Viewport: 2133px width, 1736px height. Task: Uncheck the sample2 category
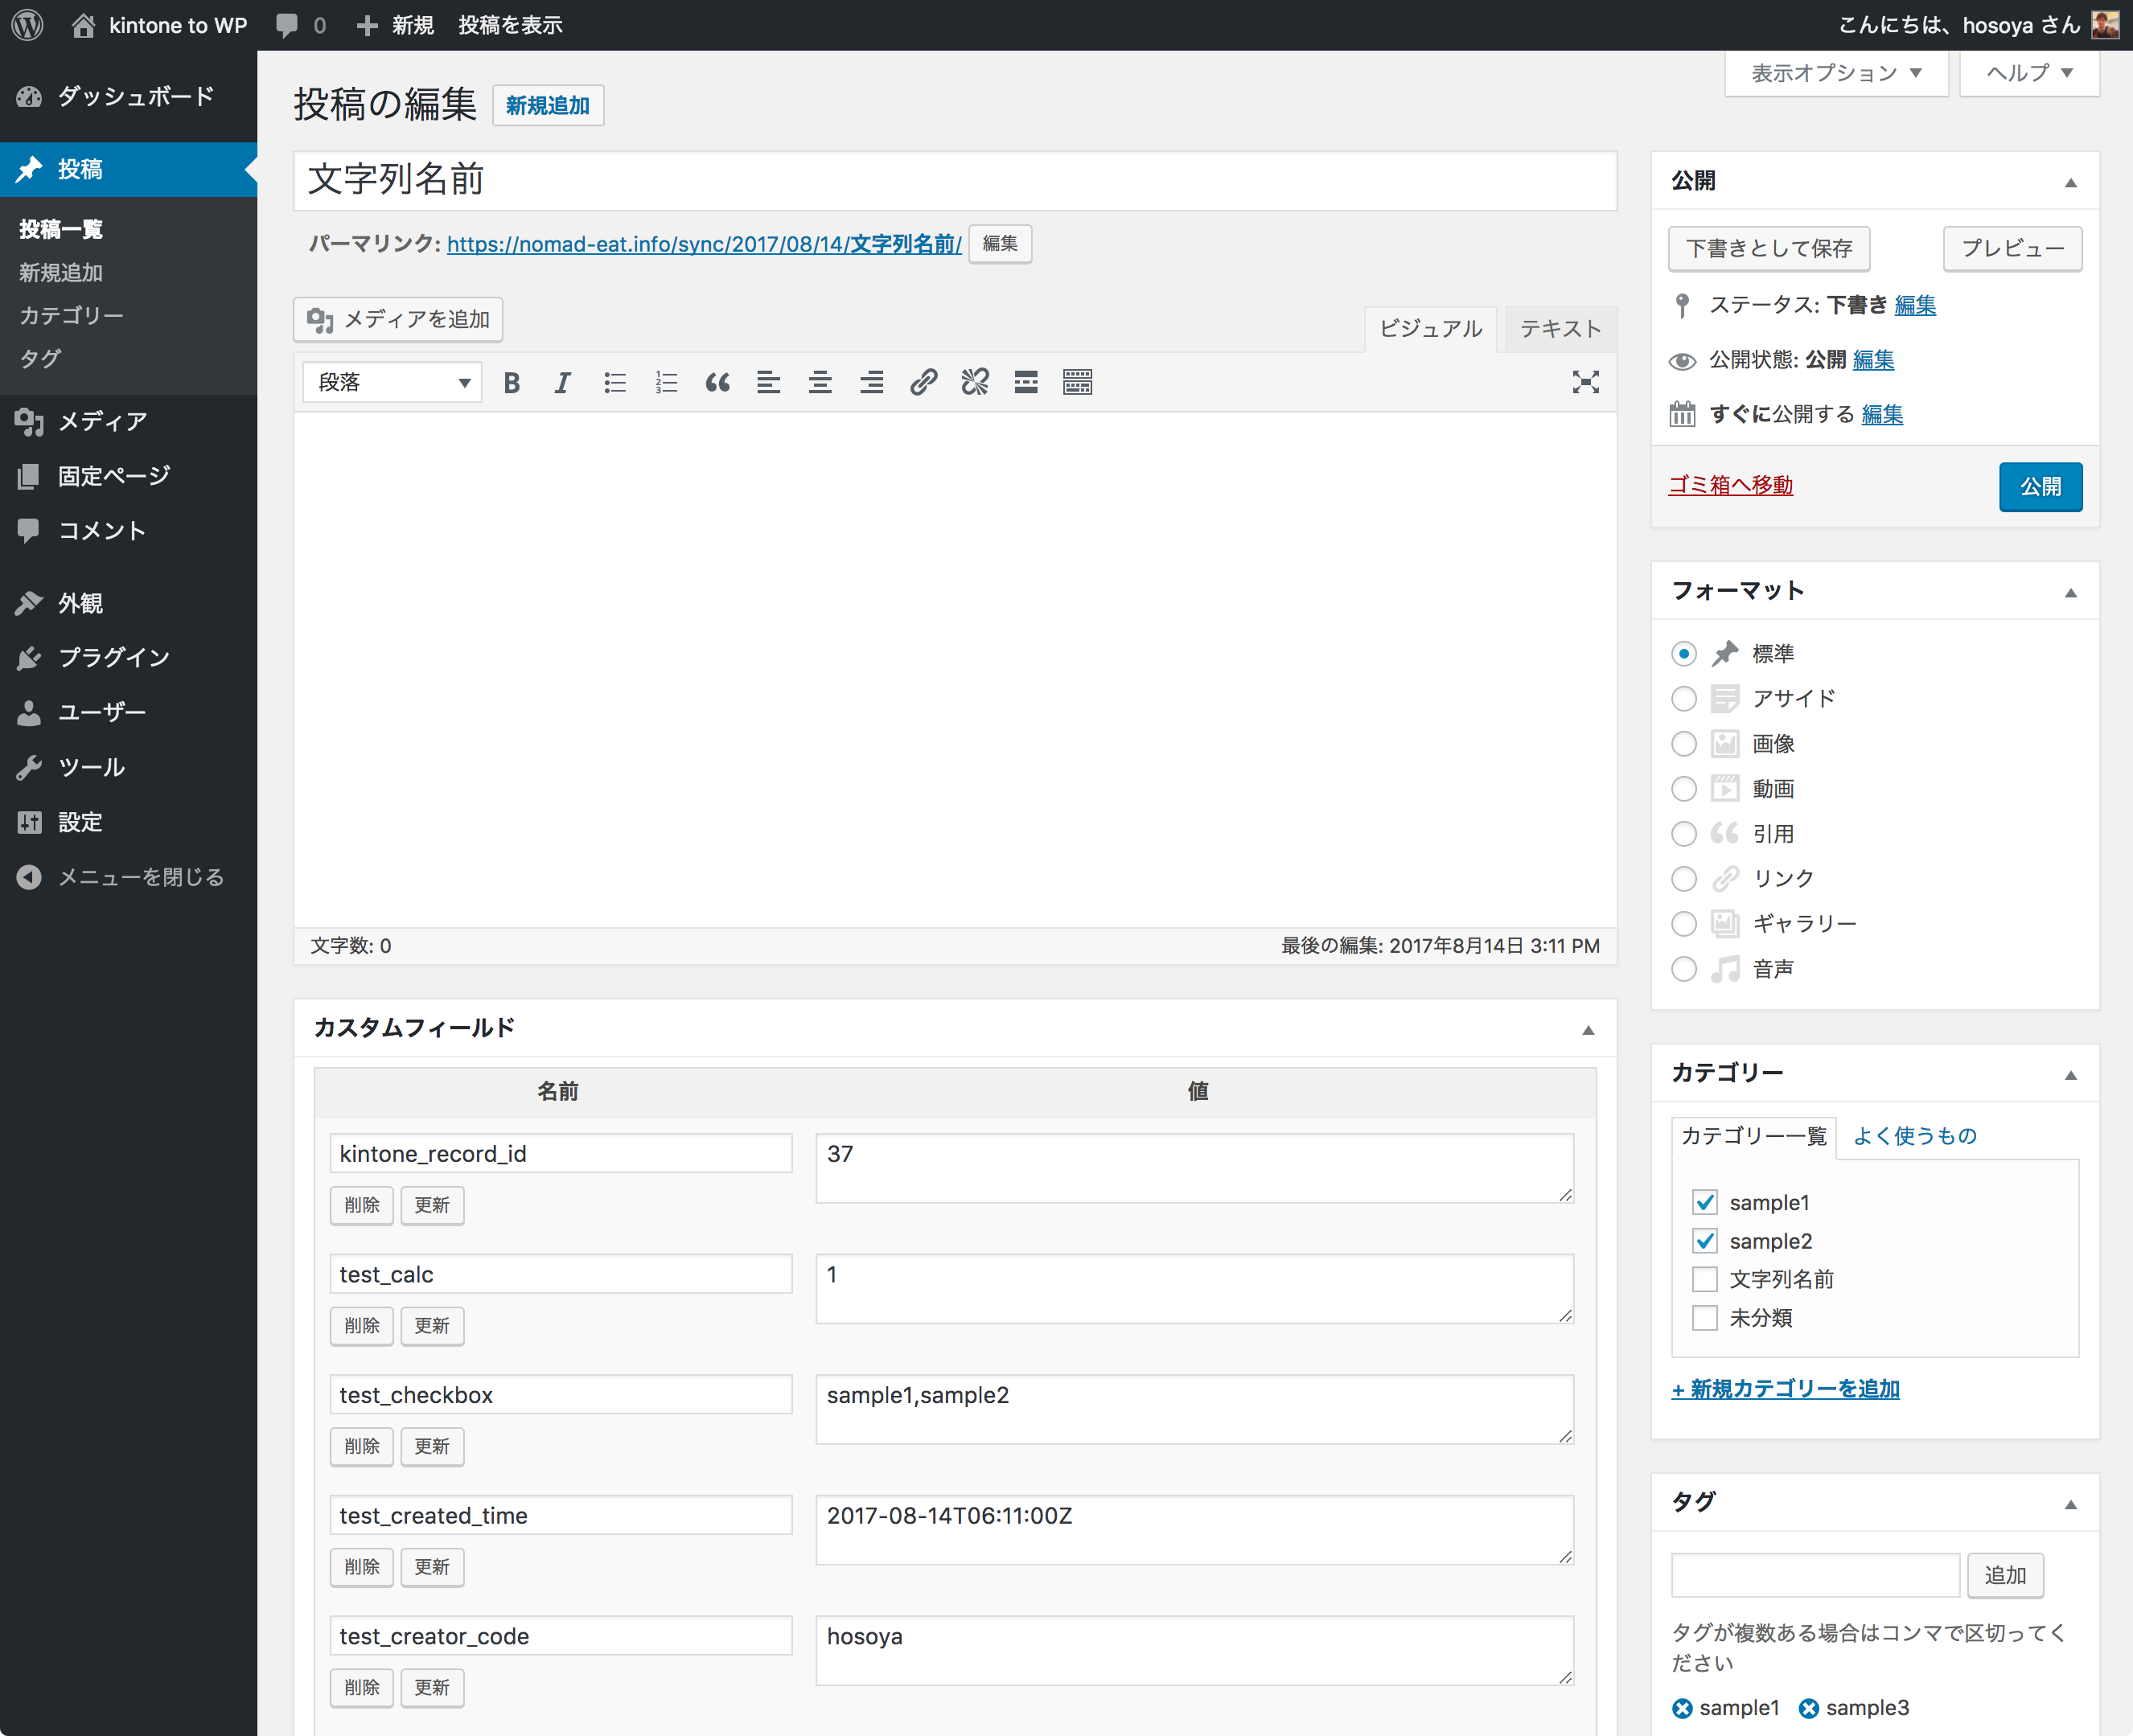1705,1241
